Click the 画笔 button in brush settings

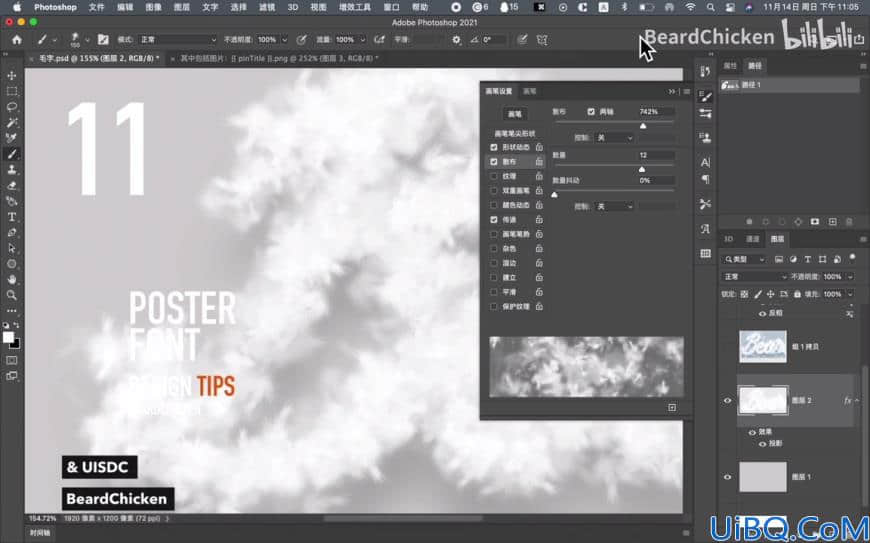click(515, 114)
